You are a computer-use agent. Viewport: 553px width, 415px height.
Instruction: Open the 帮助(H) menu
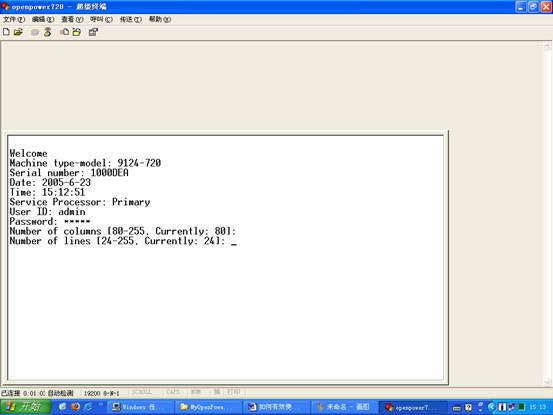tap(160, 19)
